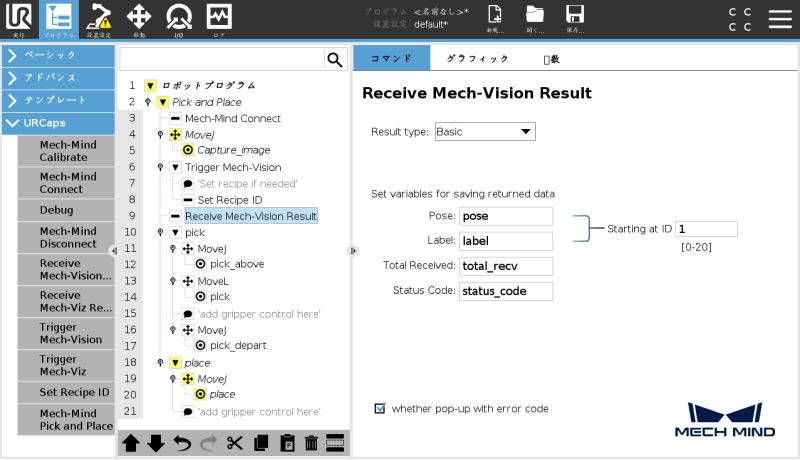Edit the Total Received variable field
The image size is (800, 460).
tap(506, 266)
